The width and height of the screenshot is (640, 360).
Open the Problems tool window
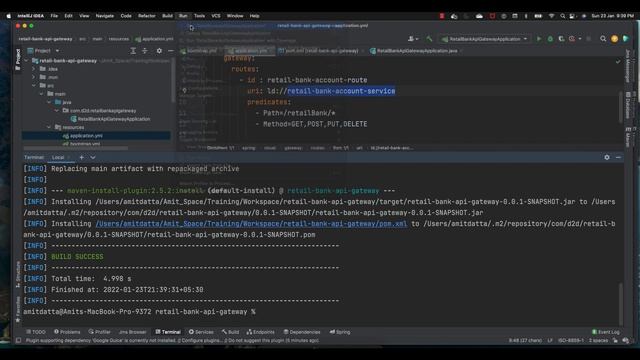67,332
